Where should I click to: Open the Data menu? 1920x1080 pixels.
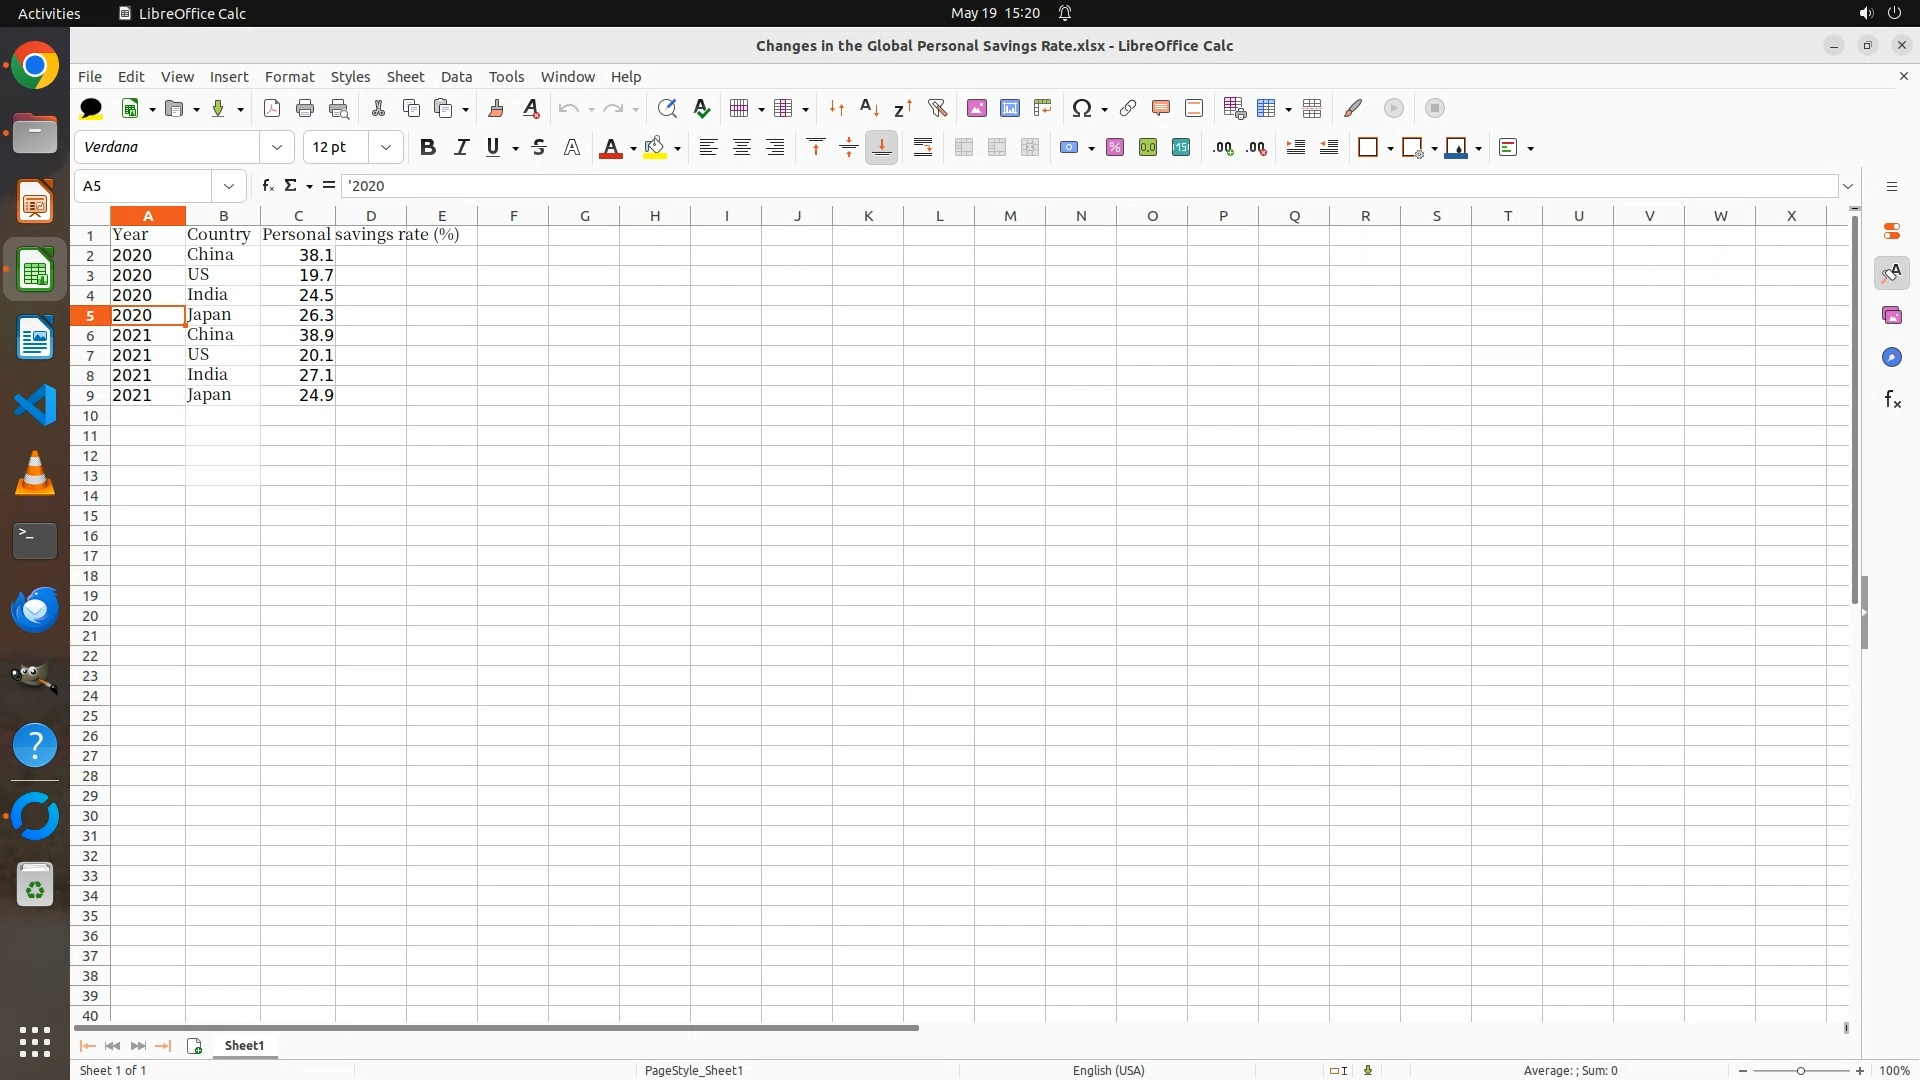[x=456, y=77]
